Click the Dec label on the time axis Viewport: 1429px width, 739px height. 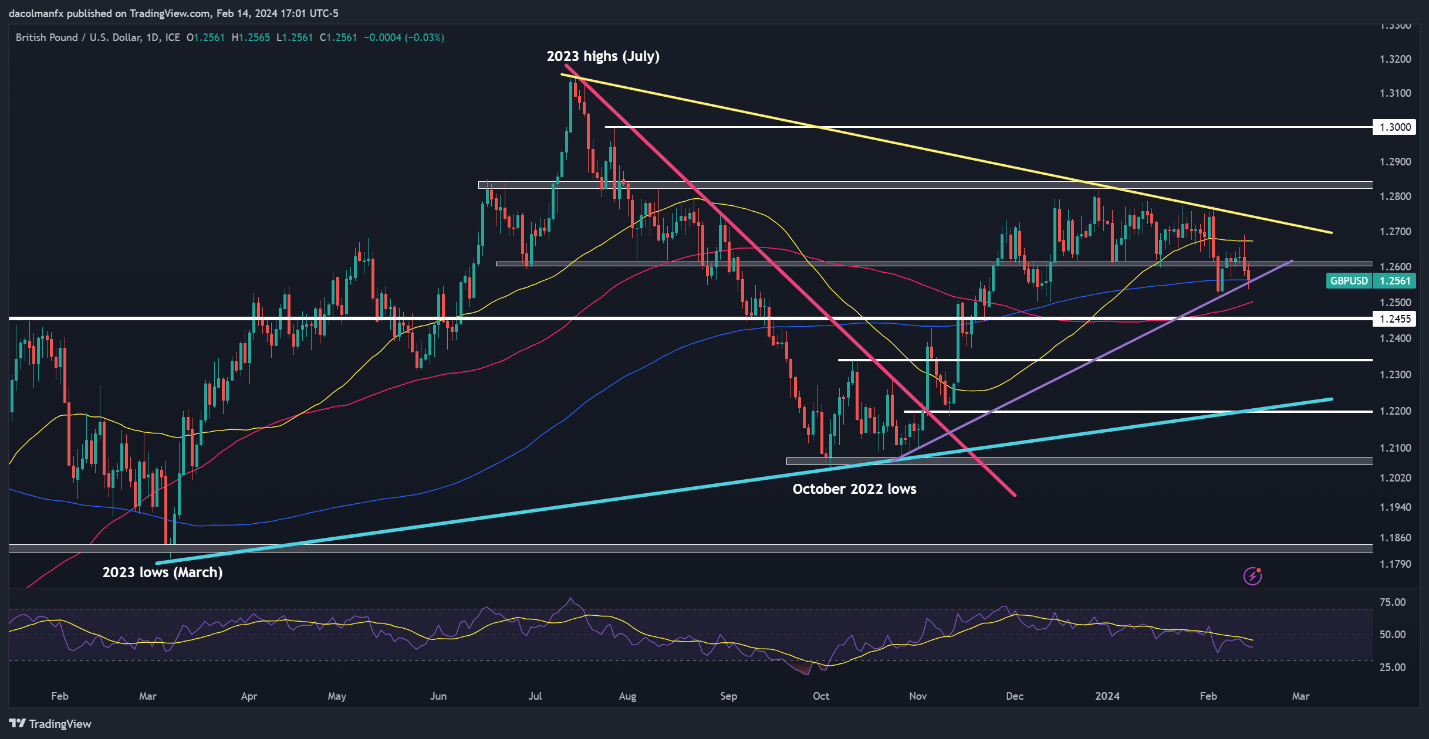(1015, 695)
